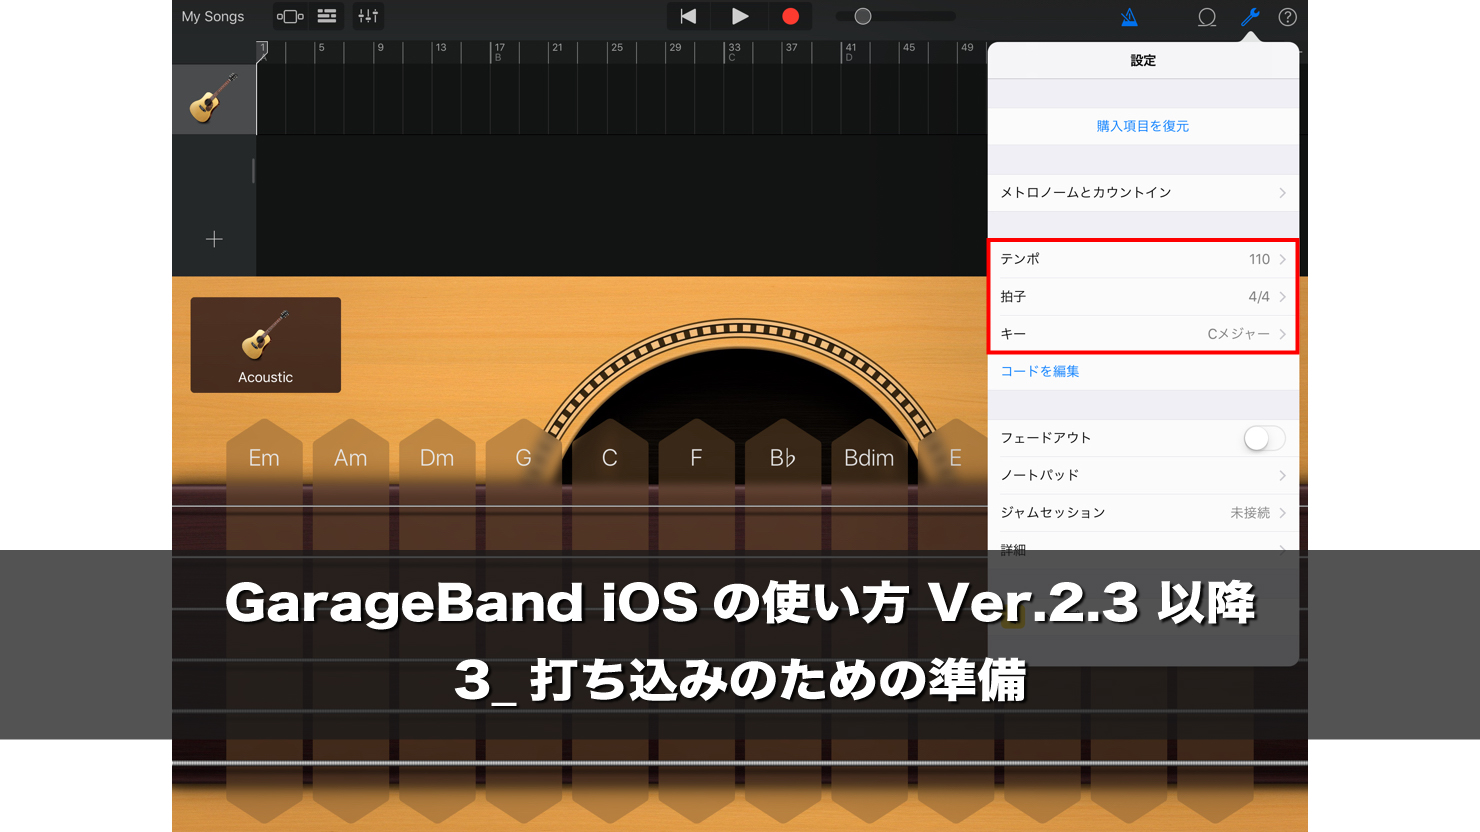
Task: Open the キー setting row
Action: (1143, 334)
